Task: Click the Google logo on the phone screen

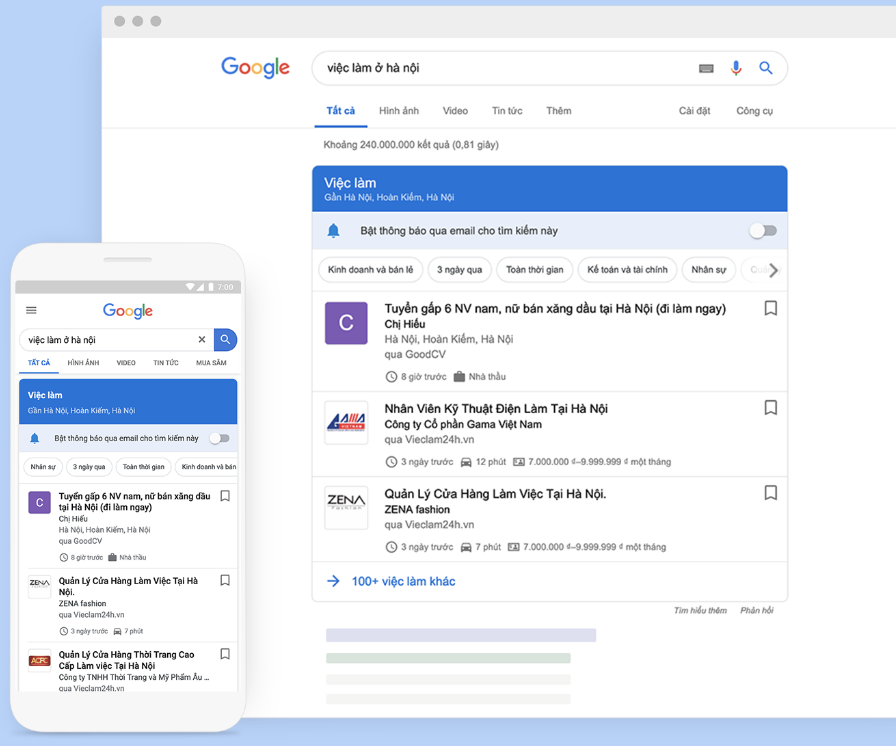Action: coord(127,311)
